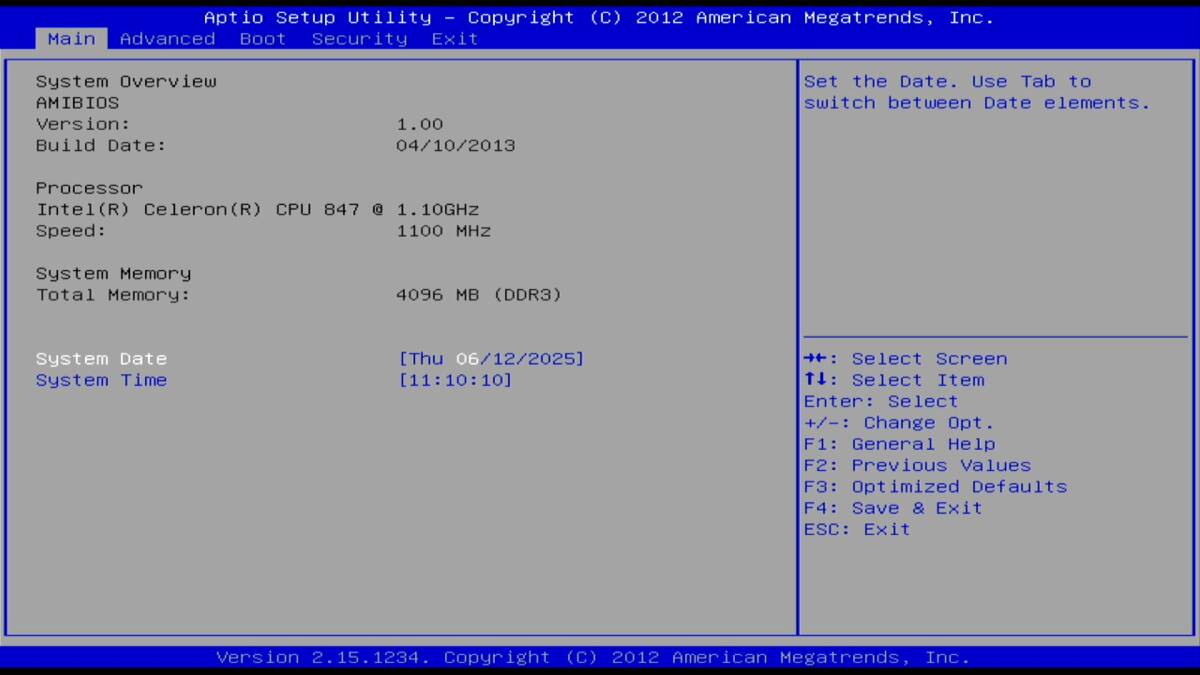This screenshot has width=1200, height=675.
Task: Click the version value 1.00
Action: click(420, 124)
